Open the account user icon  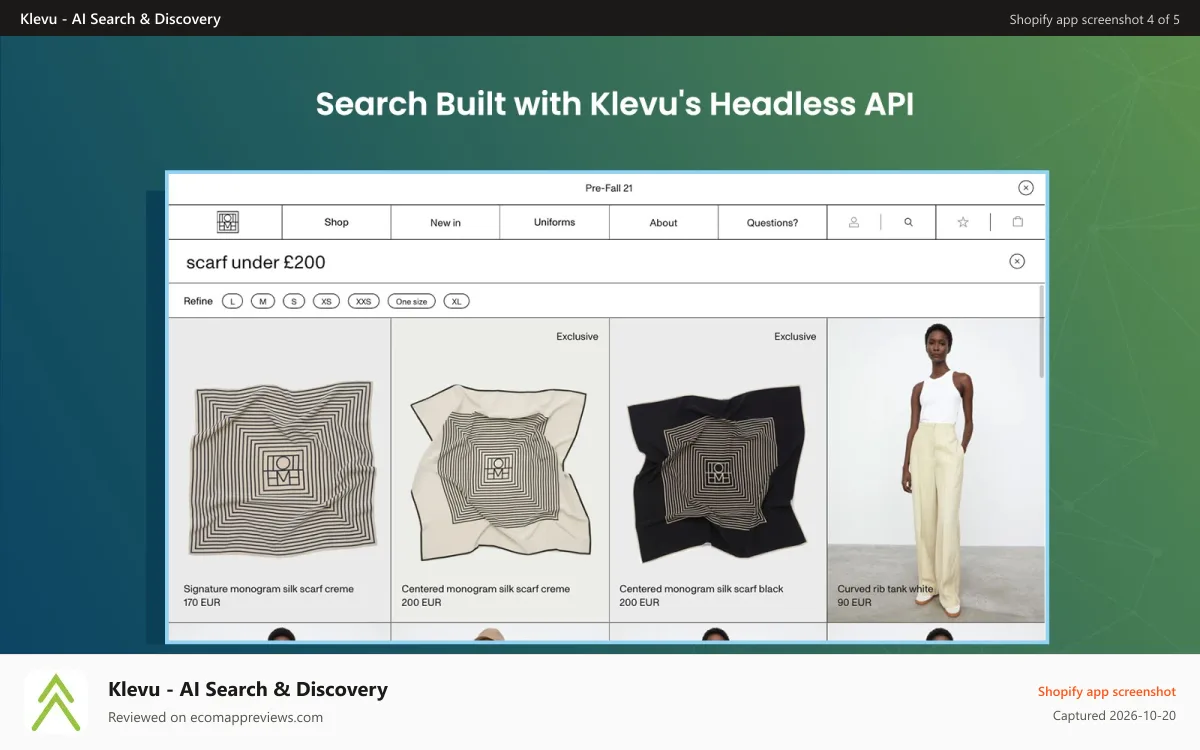pos(854,222)
